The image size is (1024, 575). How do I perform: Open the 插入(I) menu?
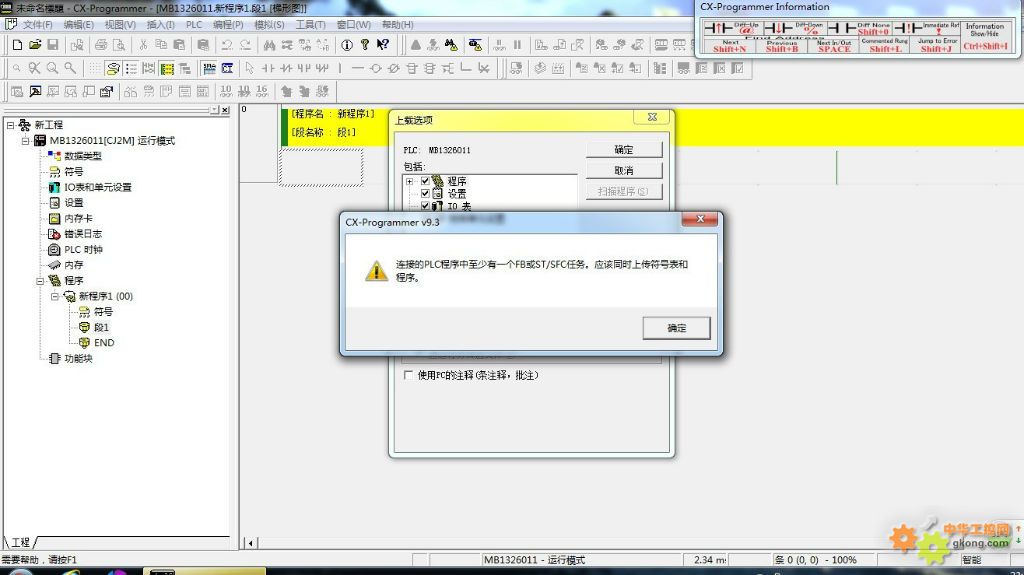(x=160, y=25)
